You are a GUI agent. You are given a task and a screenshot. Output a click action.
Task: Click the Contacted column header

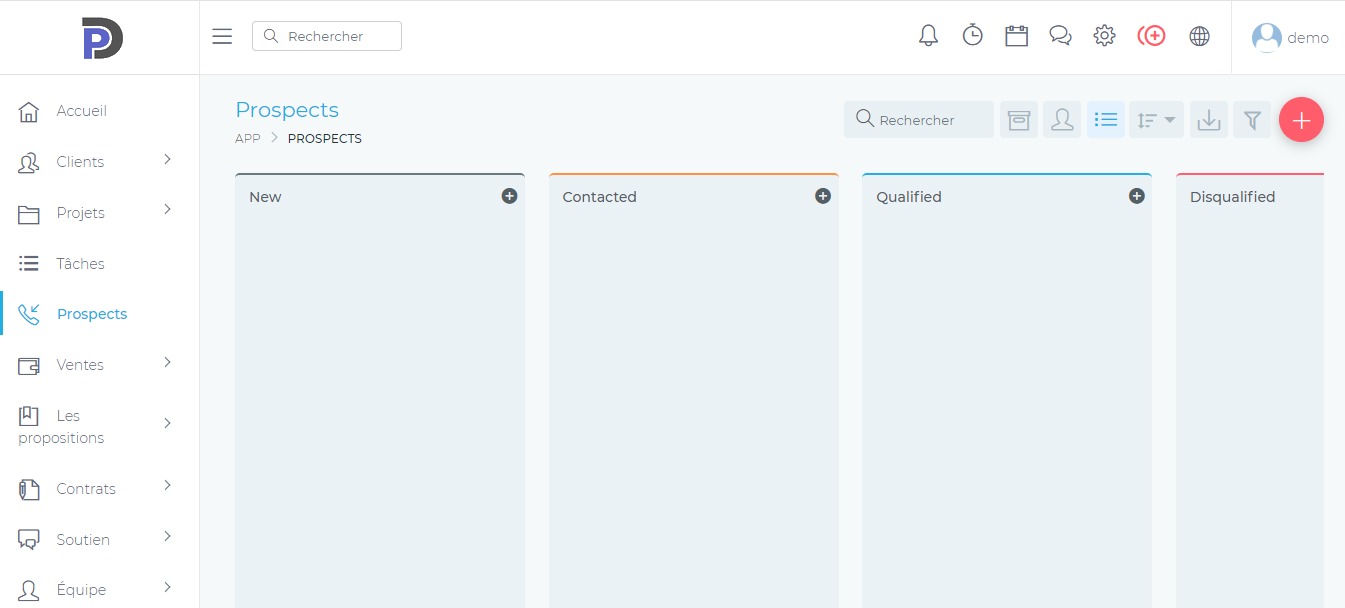coord(600,197)
